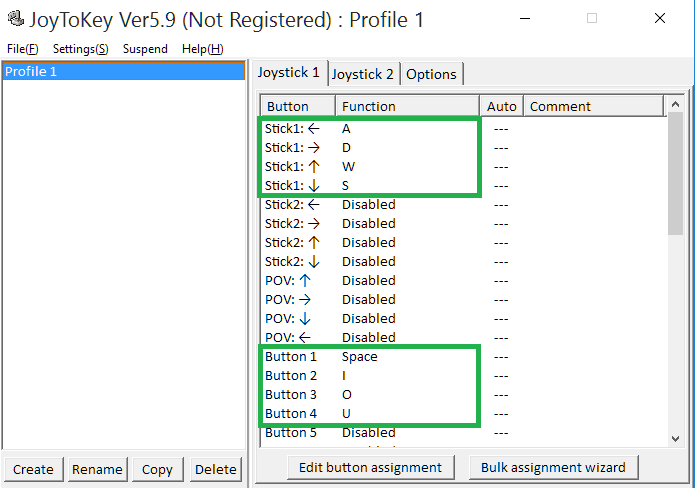The height and width of the screenshot is (488, 695).
Task: Select Profile 1 in the profile list
Action: 124,71
